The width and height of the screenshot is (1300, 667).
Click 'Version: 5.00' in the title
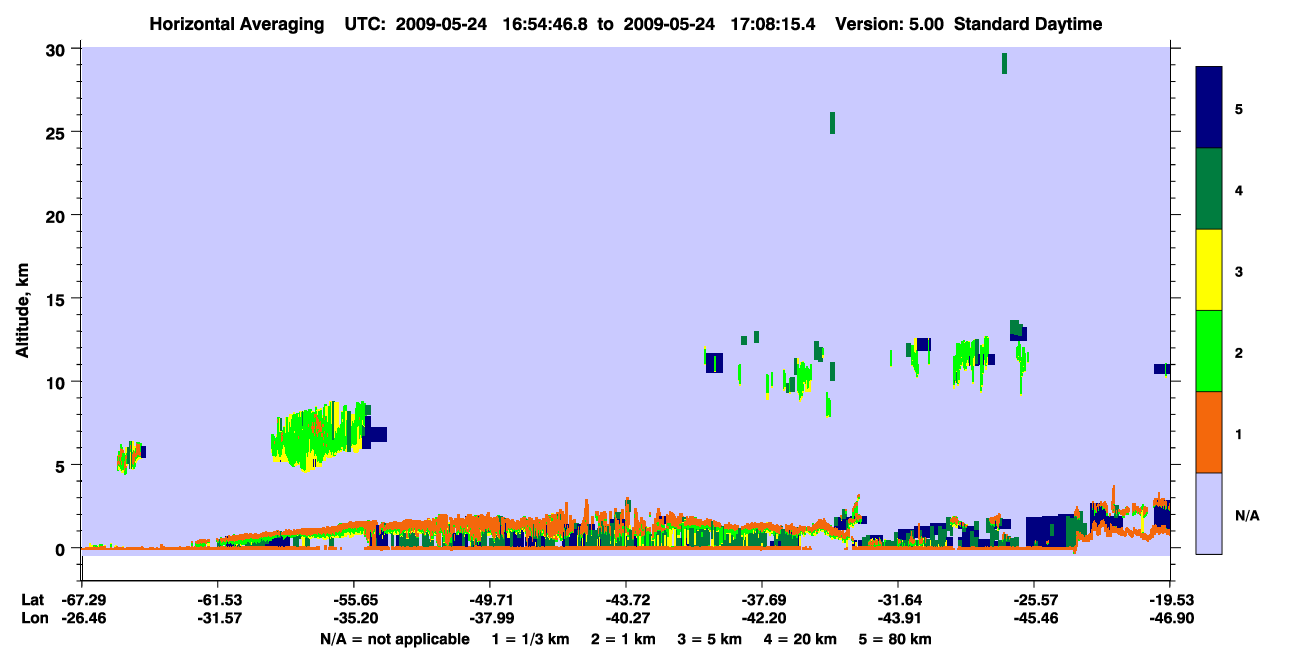tap(888, 25)
